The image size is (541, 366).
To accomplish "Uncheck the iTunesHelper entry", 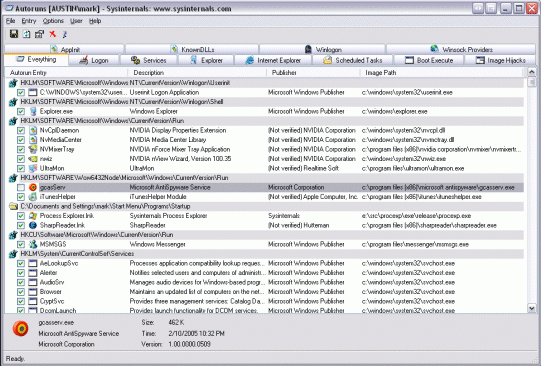I will pyautogui.click(x=21, y=197).
